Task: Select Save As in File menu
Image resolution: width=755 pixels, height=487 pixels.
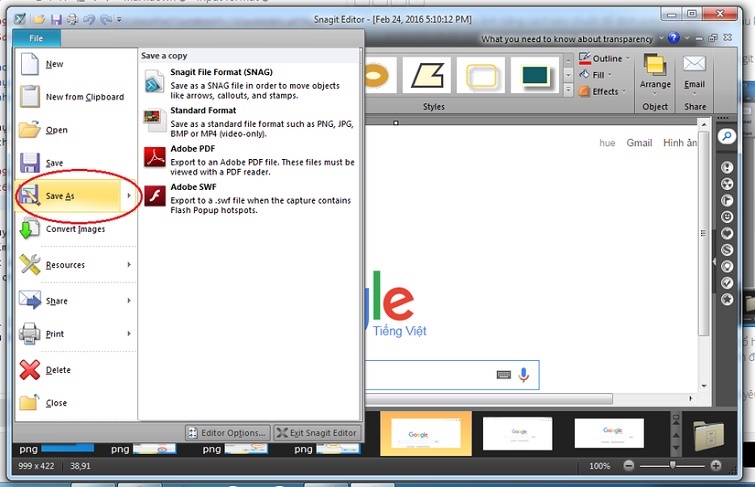Action: 73,196
